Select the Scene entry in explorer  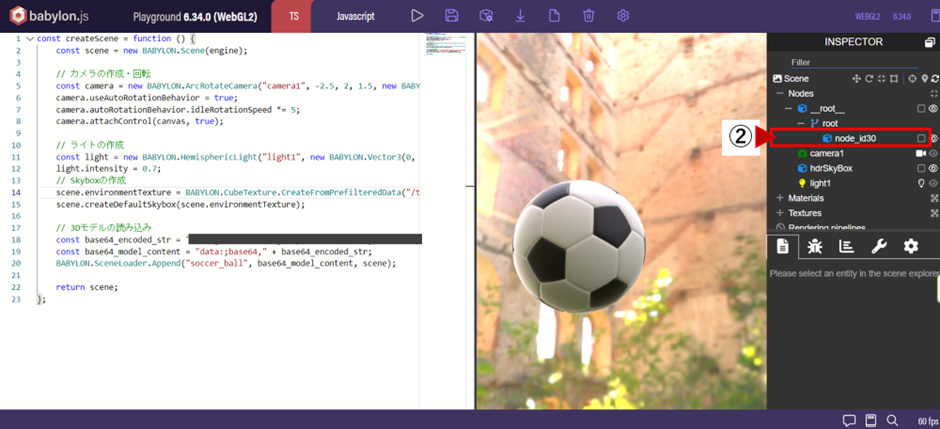[x=796, y=78]
